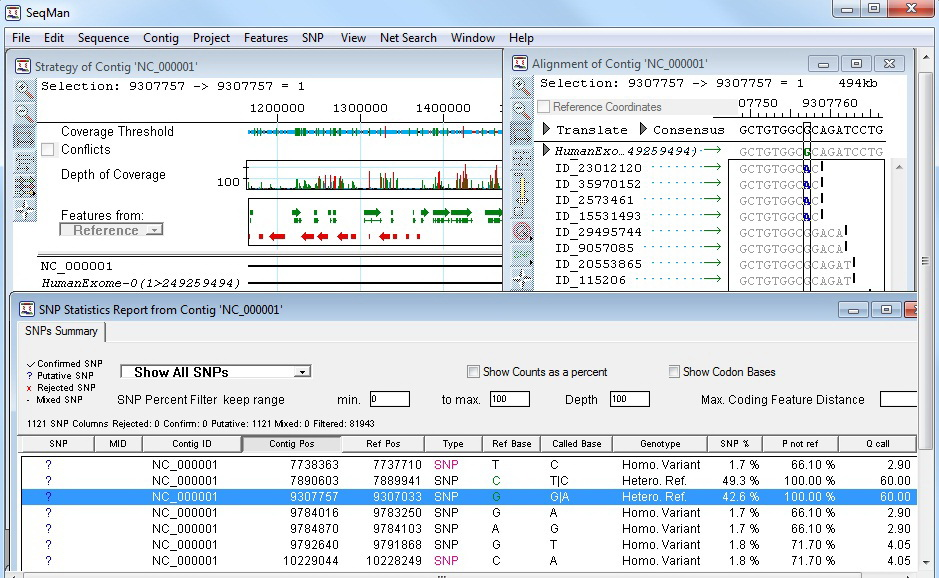Click the min. percent filter field
The image size is (939, 578).
coord(389,399)
